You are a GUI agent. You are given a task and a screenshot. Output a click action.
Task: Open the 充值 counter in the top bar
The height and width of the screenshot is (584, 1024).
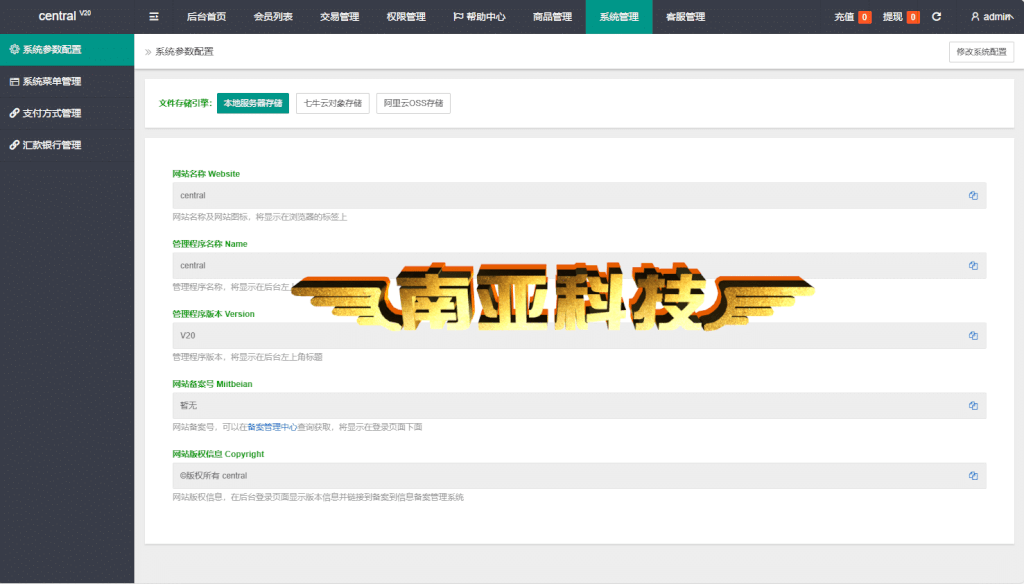(x=852, y=16)
